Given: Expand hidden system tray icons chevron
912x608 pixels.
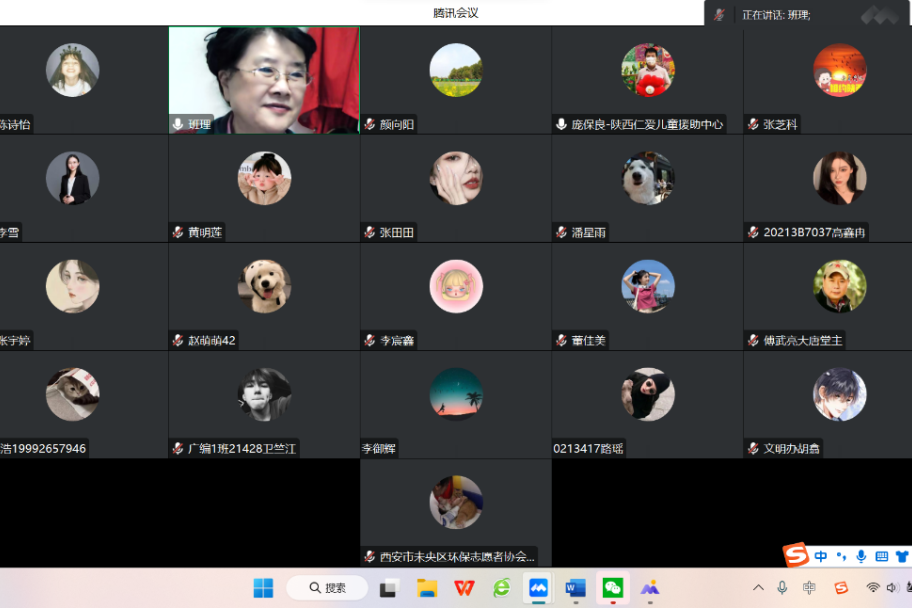Looking at the screenshot, I should pos(758,588).
